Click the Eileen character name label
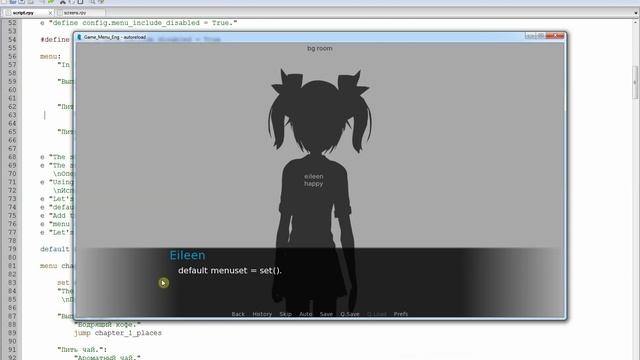640x360 pixels. pyautogui.click(x=187, y=255)
